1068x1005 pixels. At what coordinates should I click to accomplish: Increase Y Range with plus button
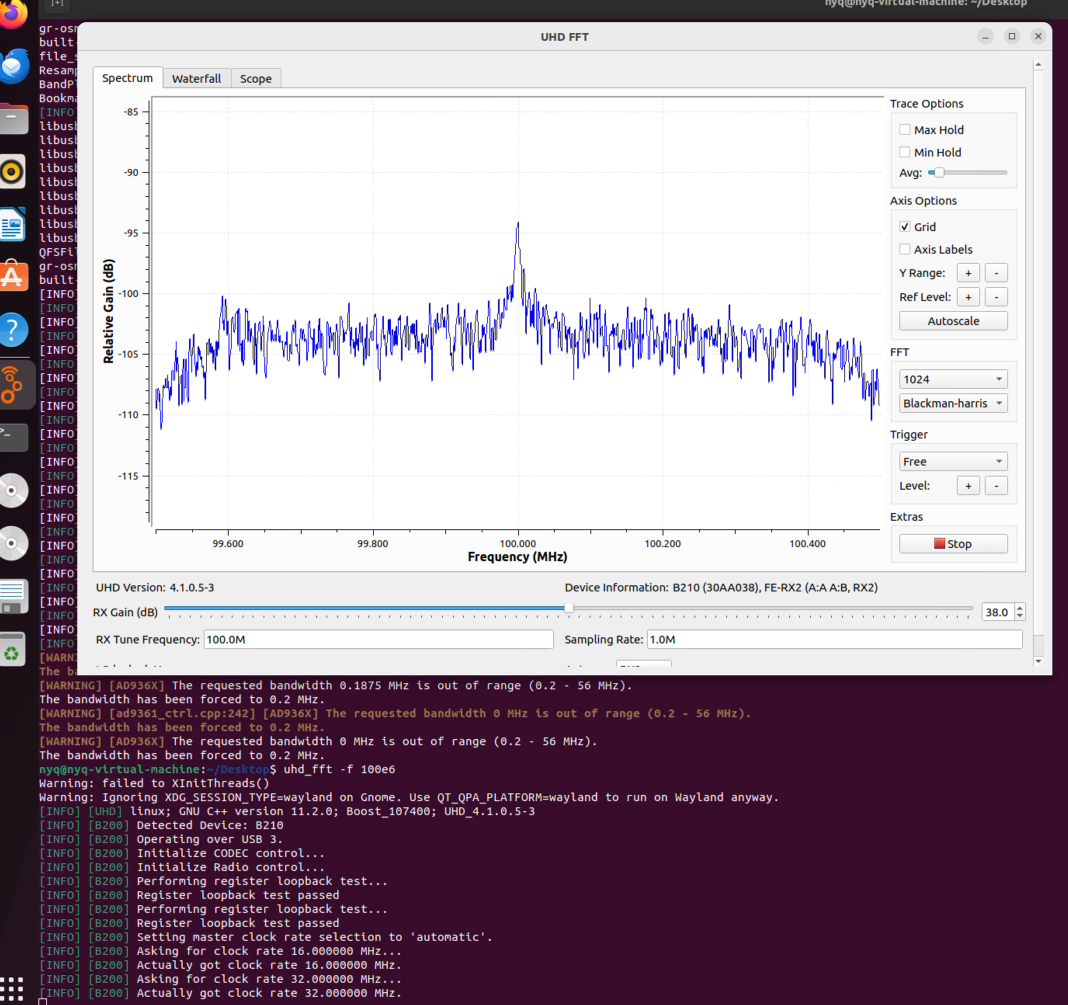click(968, 273)
